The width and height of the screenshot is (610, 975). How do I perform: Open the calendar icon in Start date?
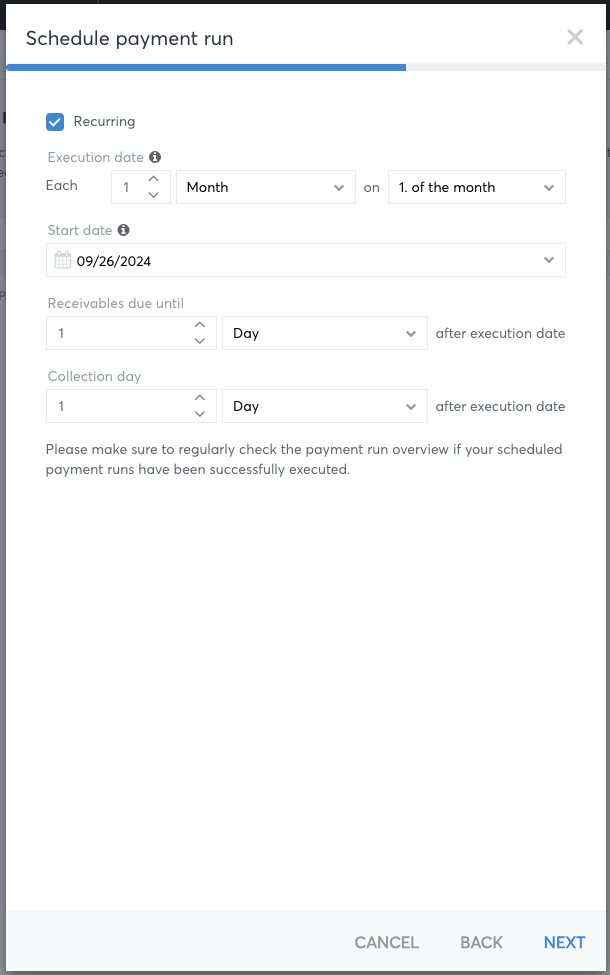[63, 260]
